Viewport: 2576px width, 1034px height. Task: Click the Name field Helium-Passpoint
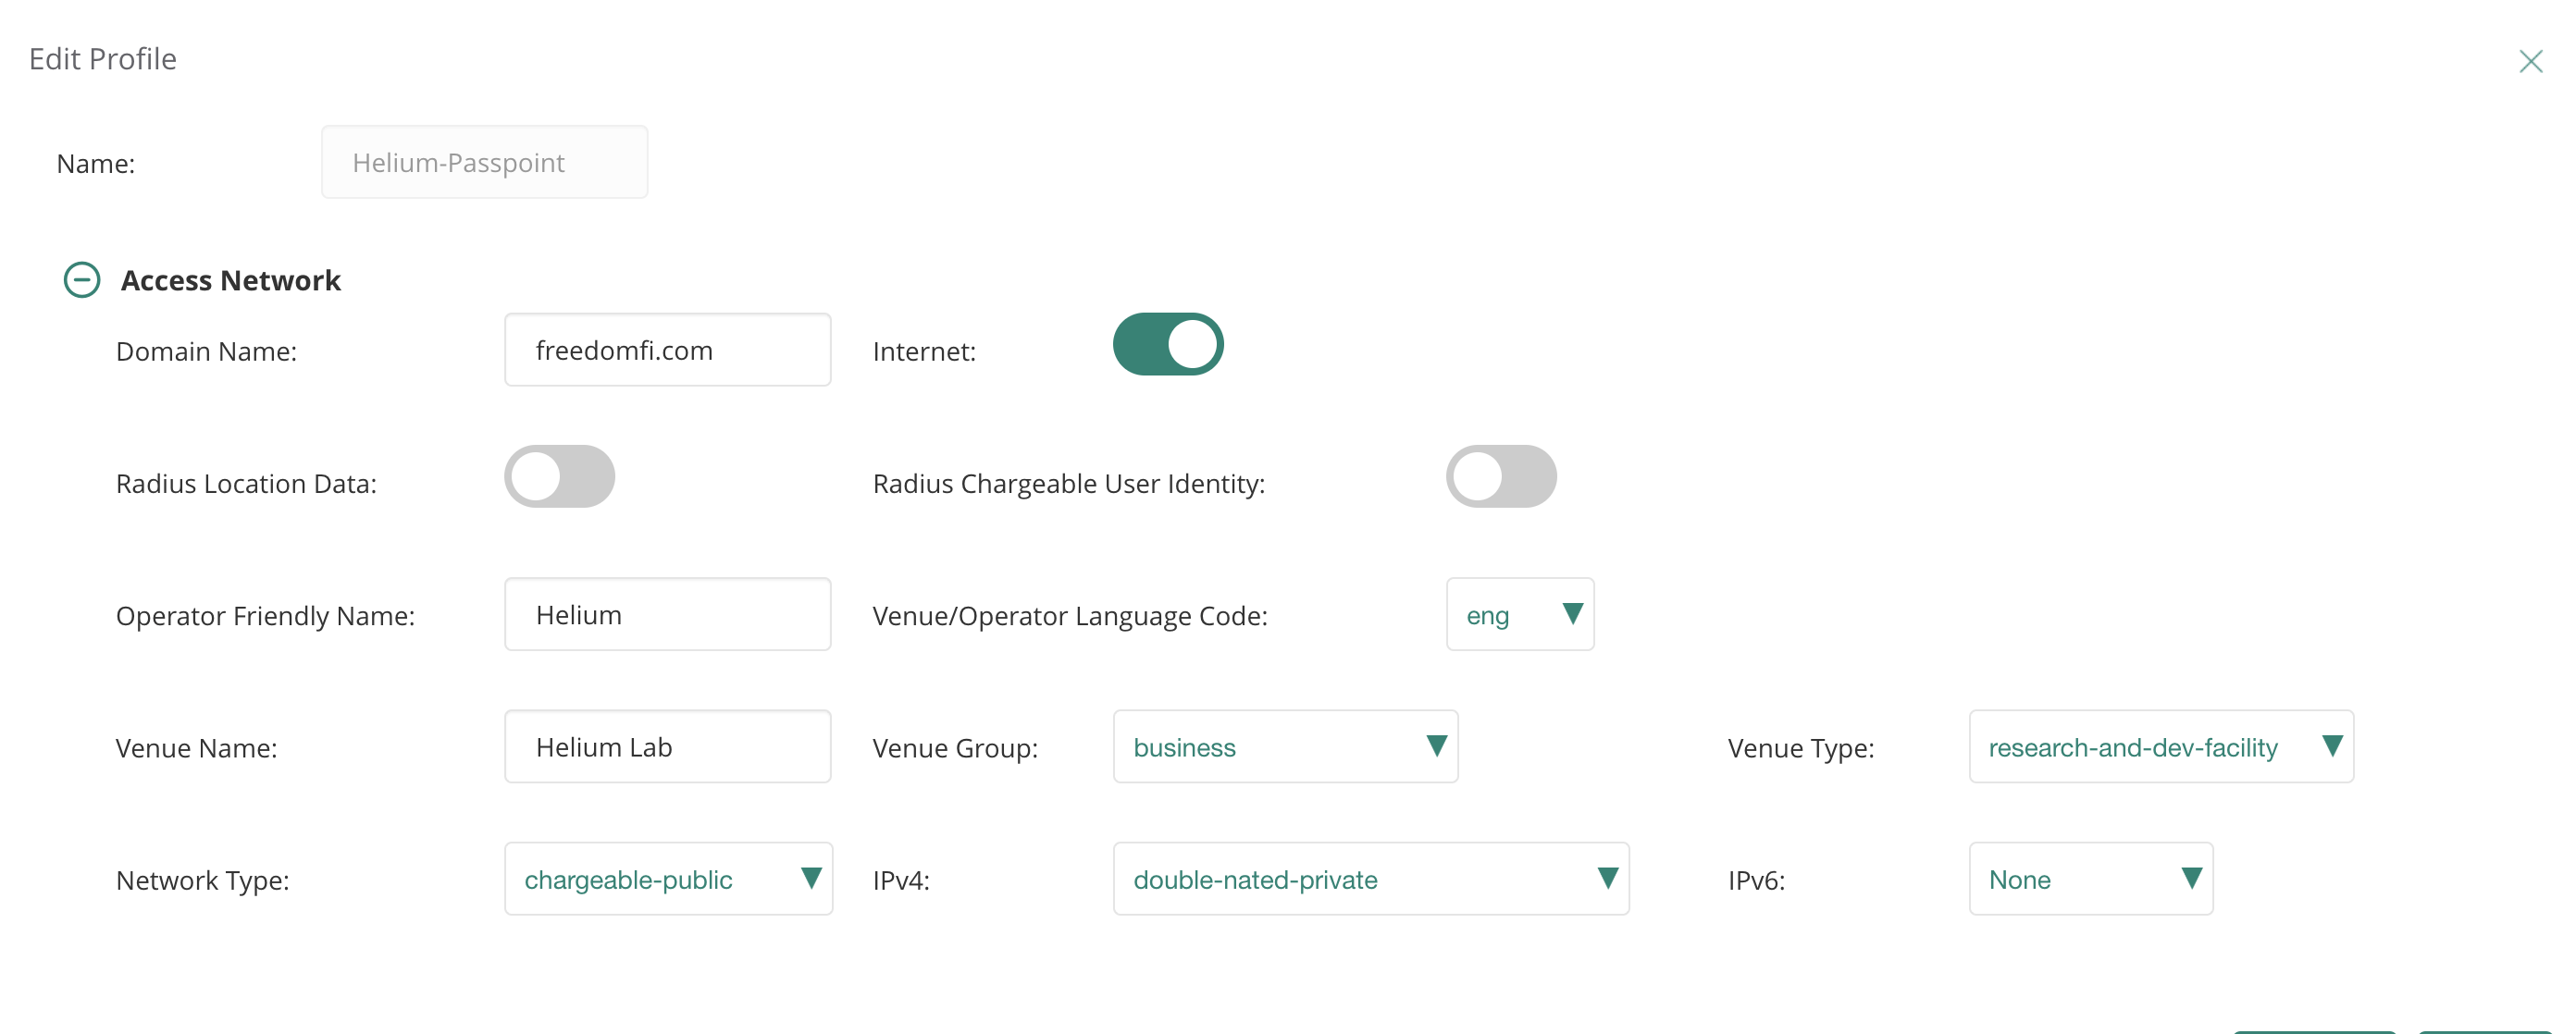(x=484, y=162)
